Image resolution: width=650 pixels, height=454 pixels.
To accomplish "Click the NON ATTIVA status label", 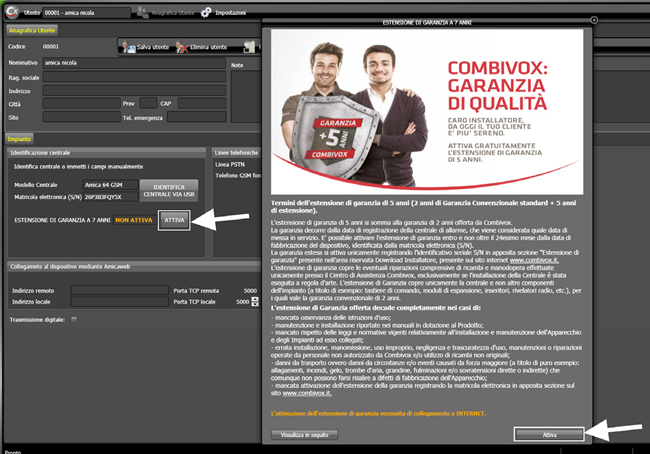I will click(x=133, y=220).
